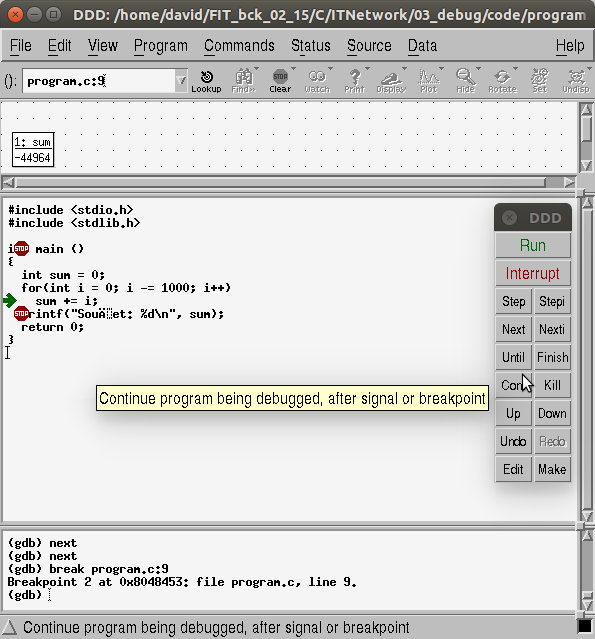Open the Help menu
595x639 pixels.
pyautogui.click(x=570, y=46)
